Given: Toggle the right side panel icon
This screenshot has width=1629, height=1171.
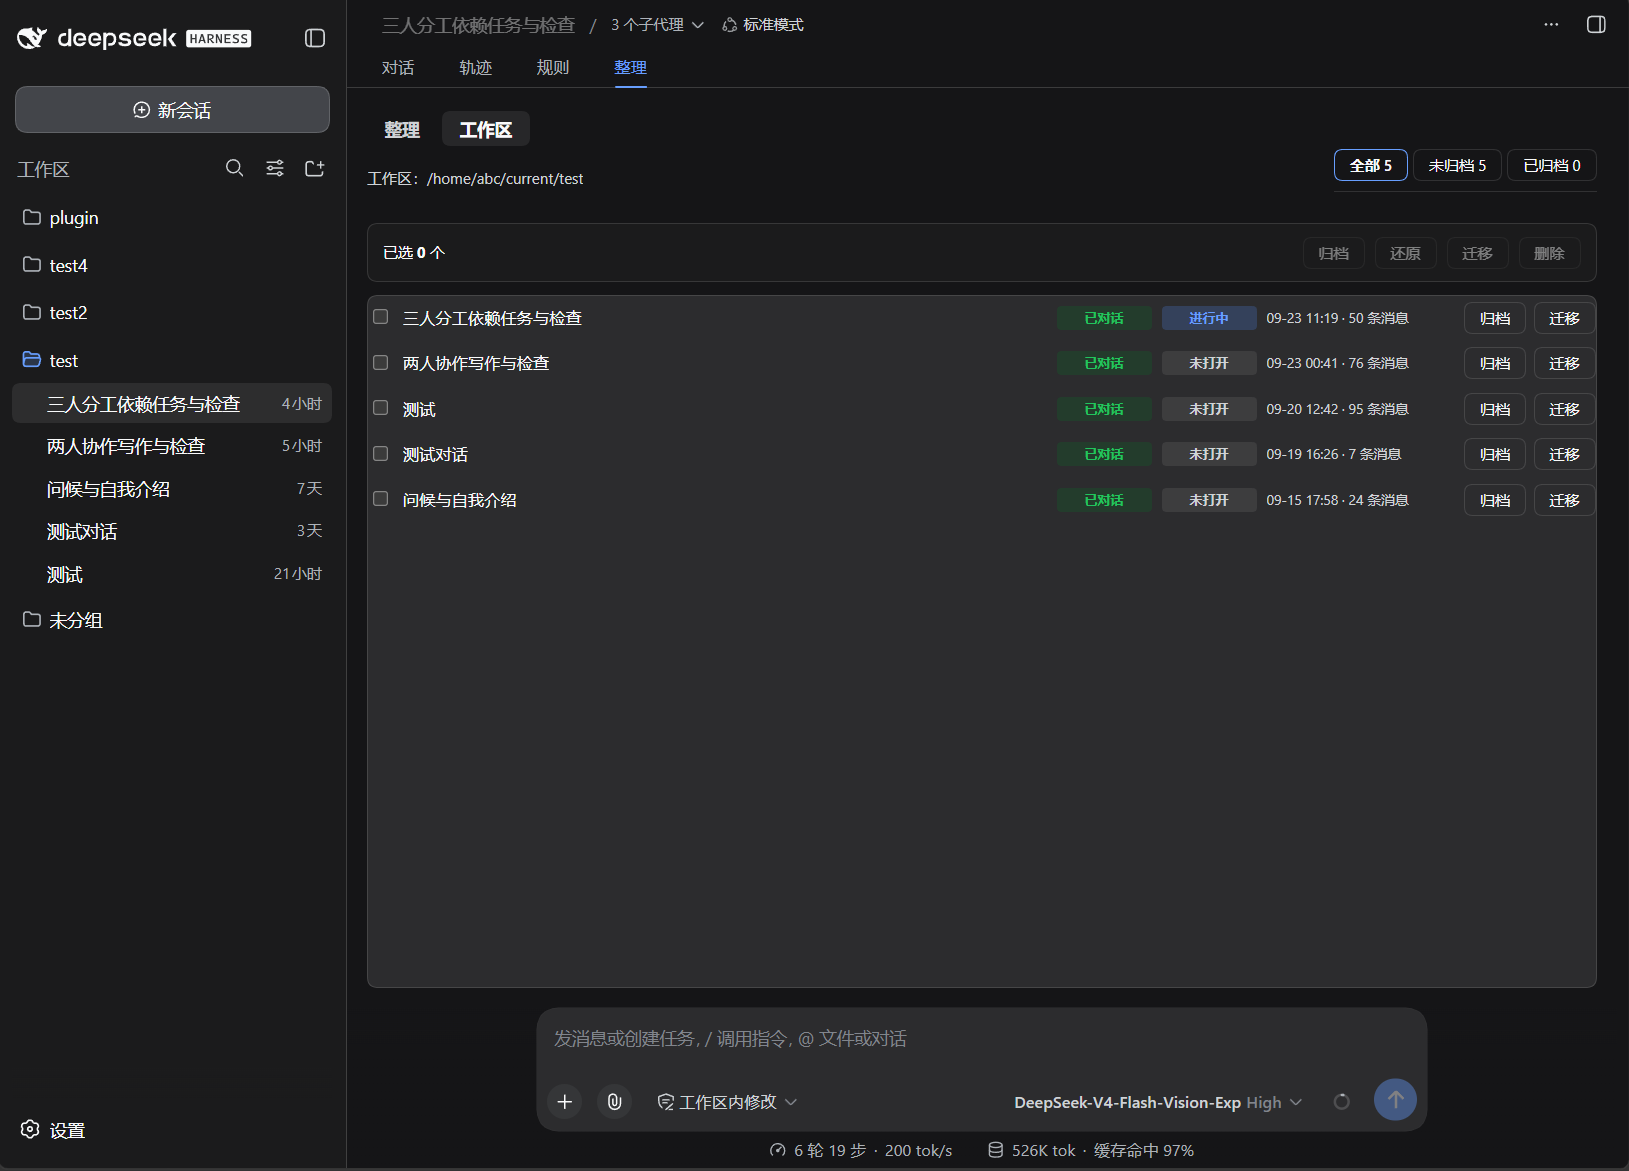Looking at the screenshot, I should coord(1597,24).
